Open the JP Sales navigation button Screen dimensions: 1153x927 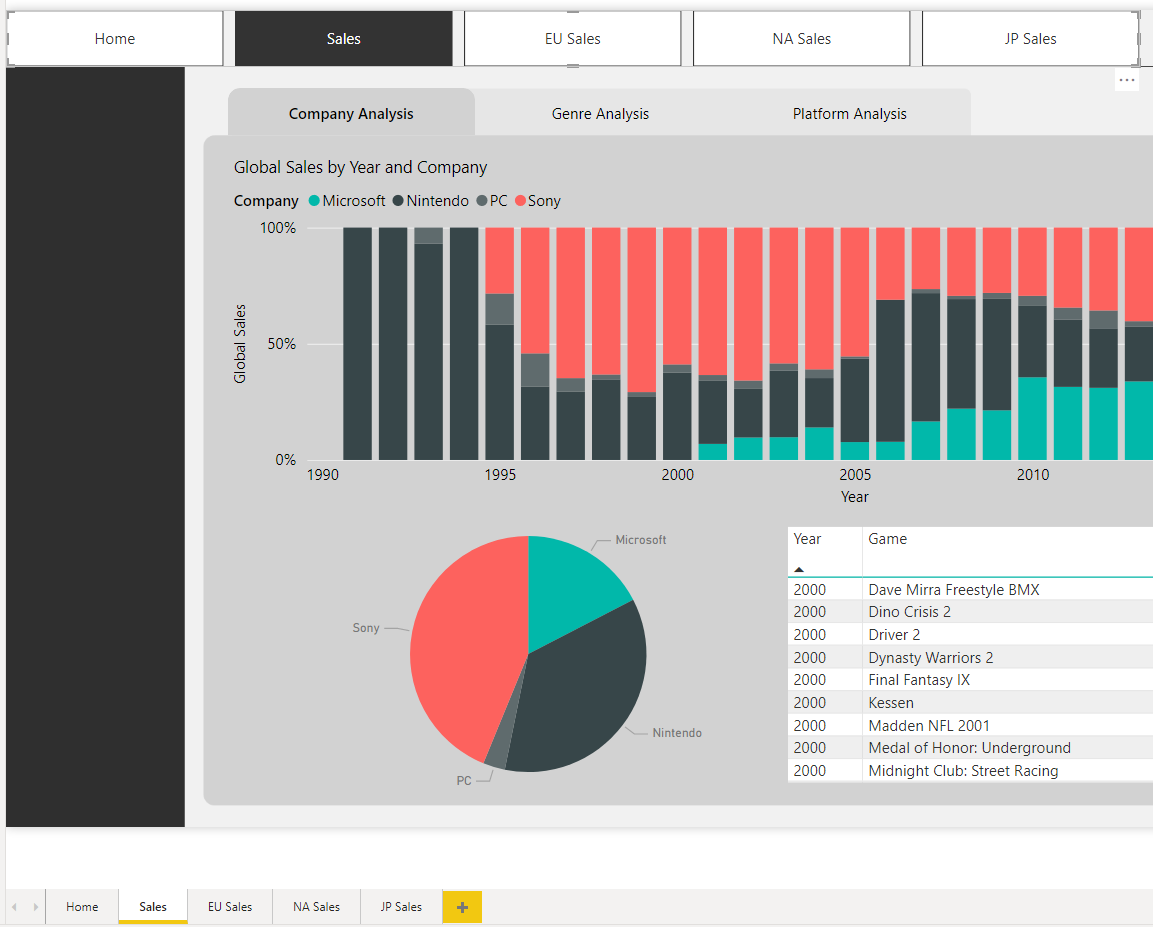tap(1030, 39)
